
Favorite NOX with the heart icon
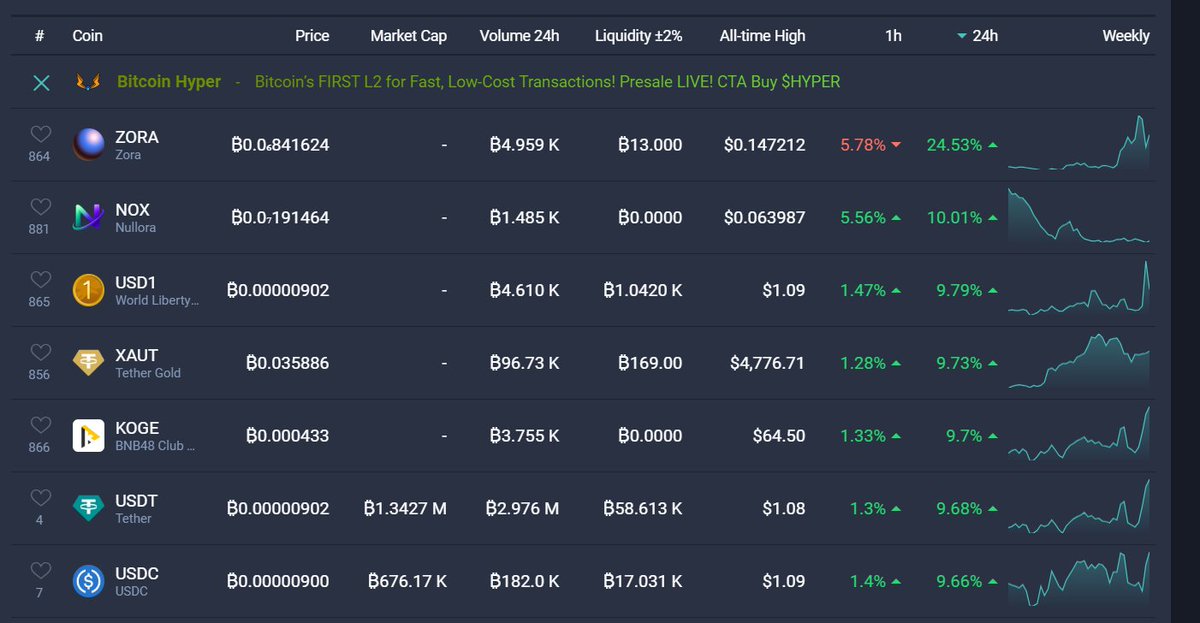click(x=40, y=207)
